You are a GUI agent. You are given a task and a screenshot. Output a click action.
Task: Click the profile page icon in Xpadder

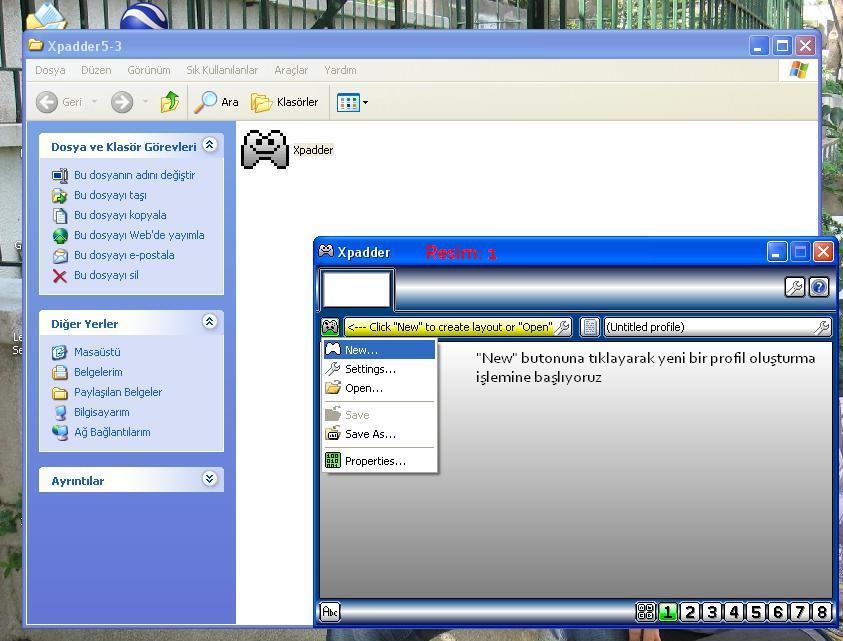[590, 327]
